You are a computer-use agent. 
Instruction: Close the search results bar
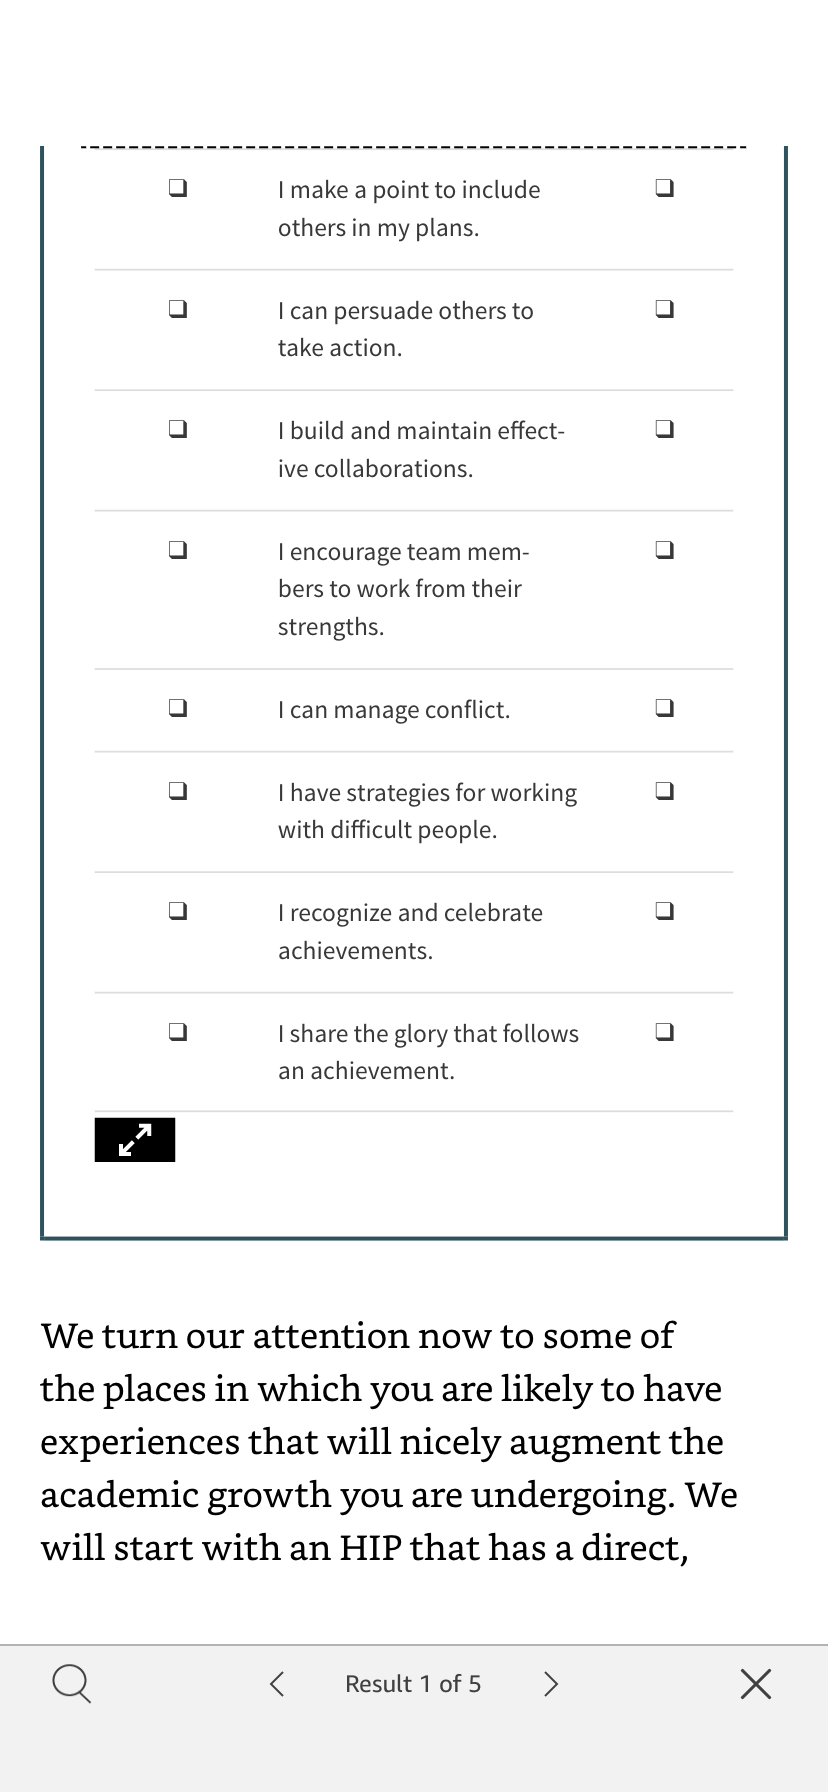click(756, 1684)
